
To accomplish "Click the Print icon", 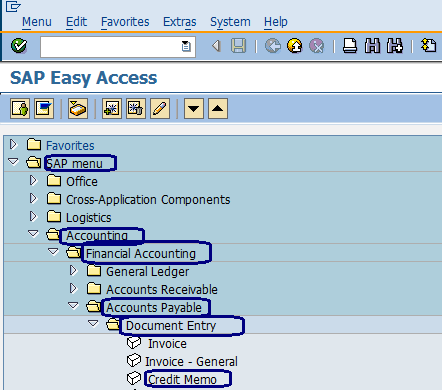I will tap(350, 46).
